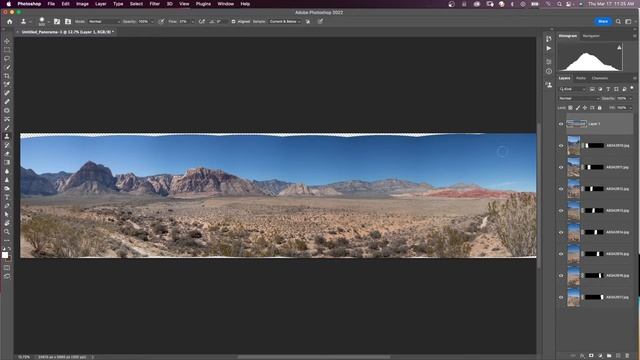Switch to the Navigator tab
The height and width of the screenshot is (360, 640).
[591, 36]
